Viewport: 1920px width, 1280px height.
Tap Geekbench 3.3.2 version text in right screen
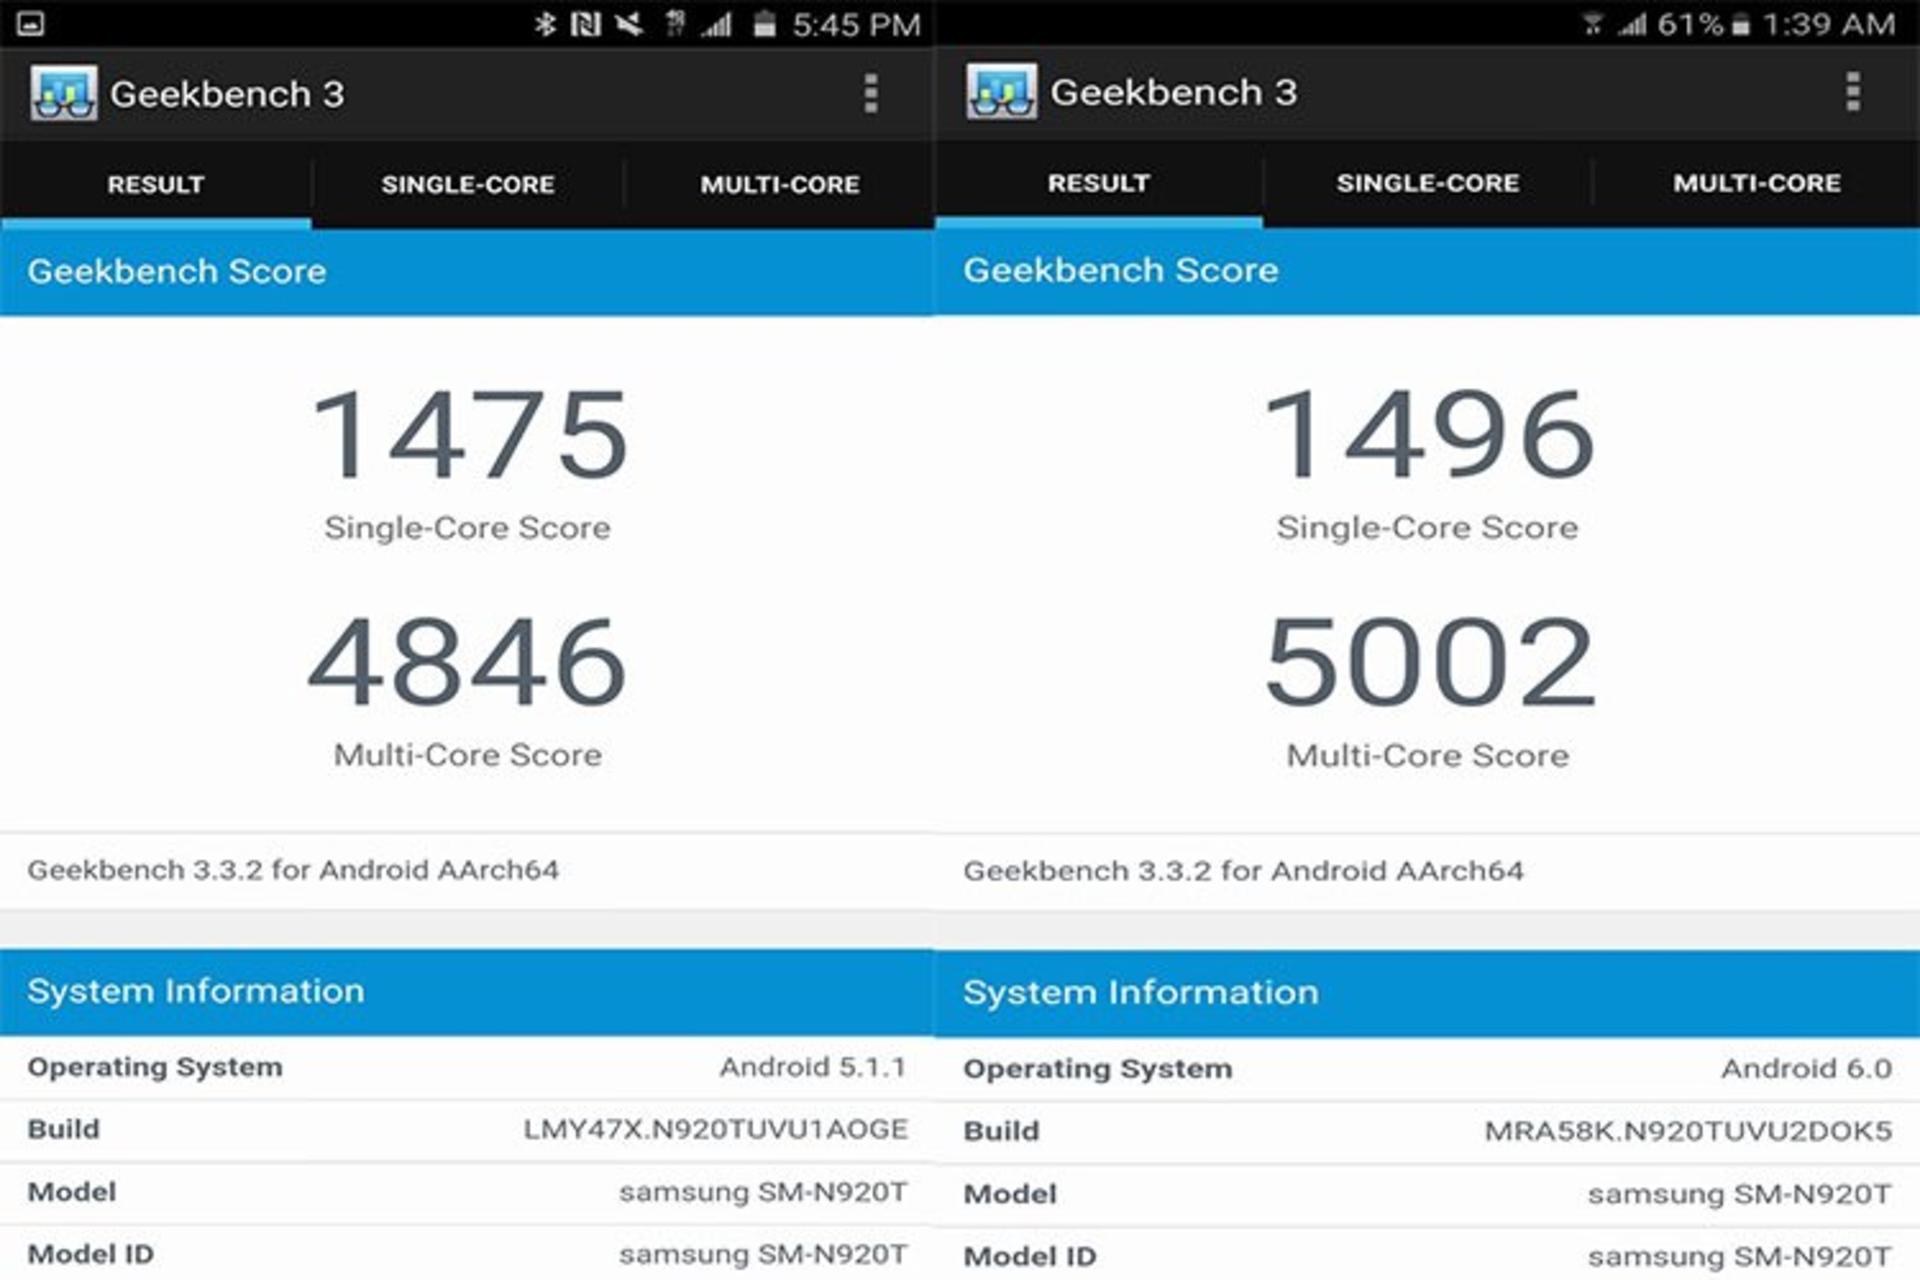(1243, 871)
